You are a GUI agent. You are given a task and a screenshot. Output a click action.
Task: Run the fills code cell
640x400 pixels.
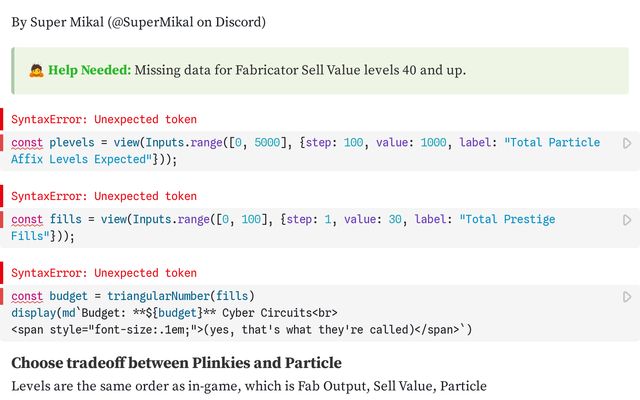(627, 220)
